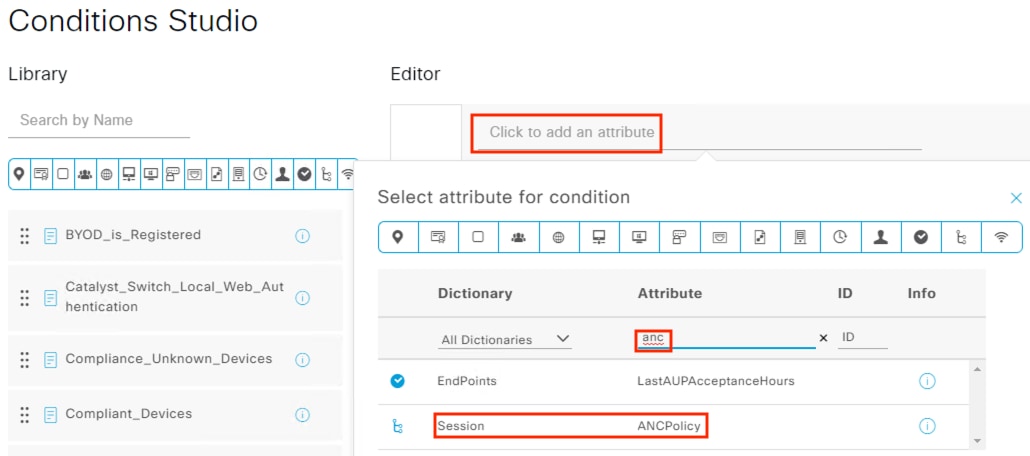
Task: Focus the Attribute filter field containing 'anc'
Action: pos(726,338)
